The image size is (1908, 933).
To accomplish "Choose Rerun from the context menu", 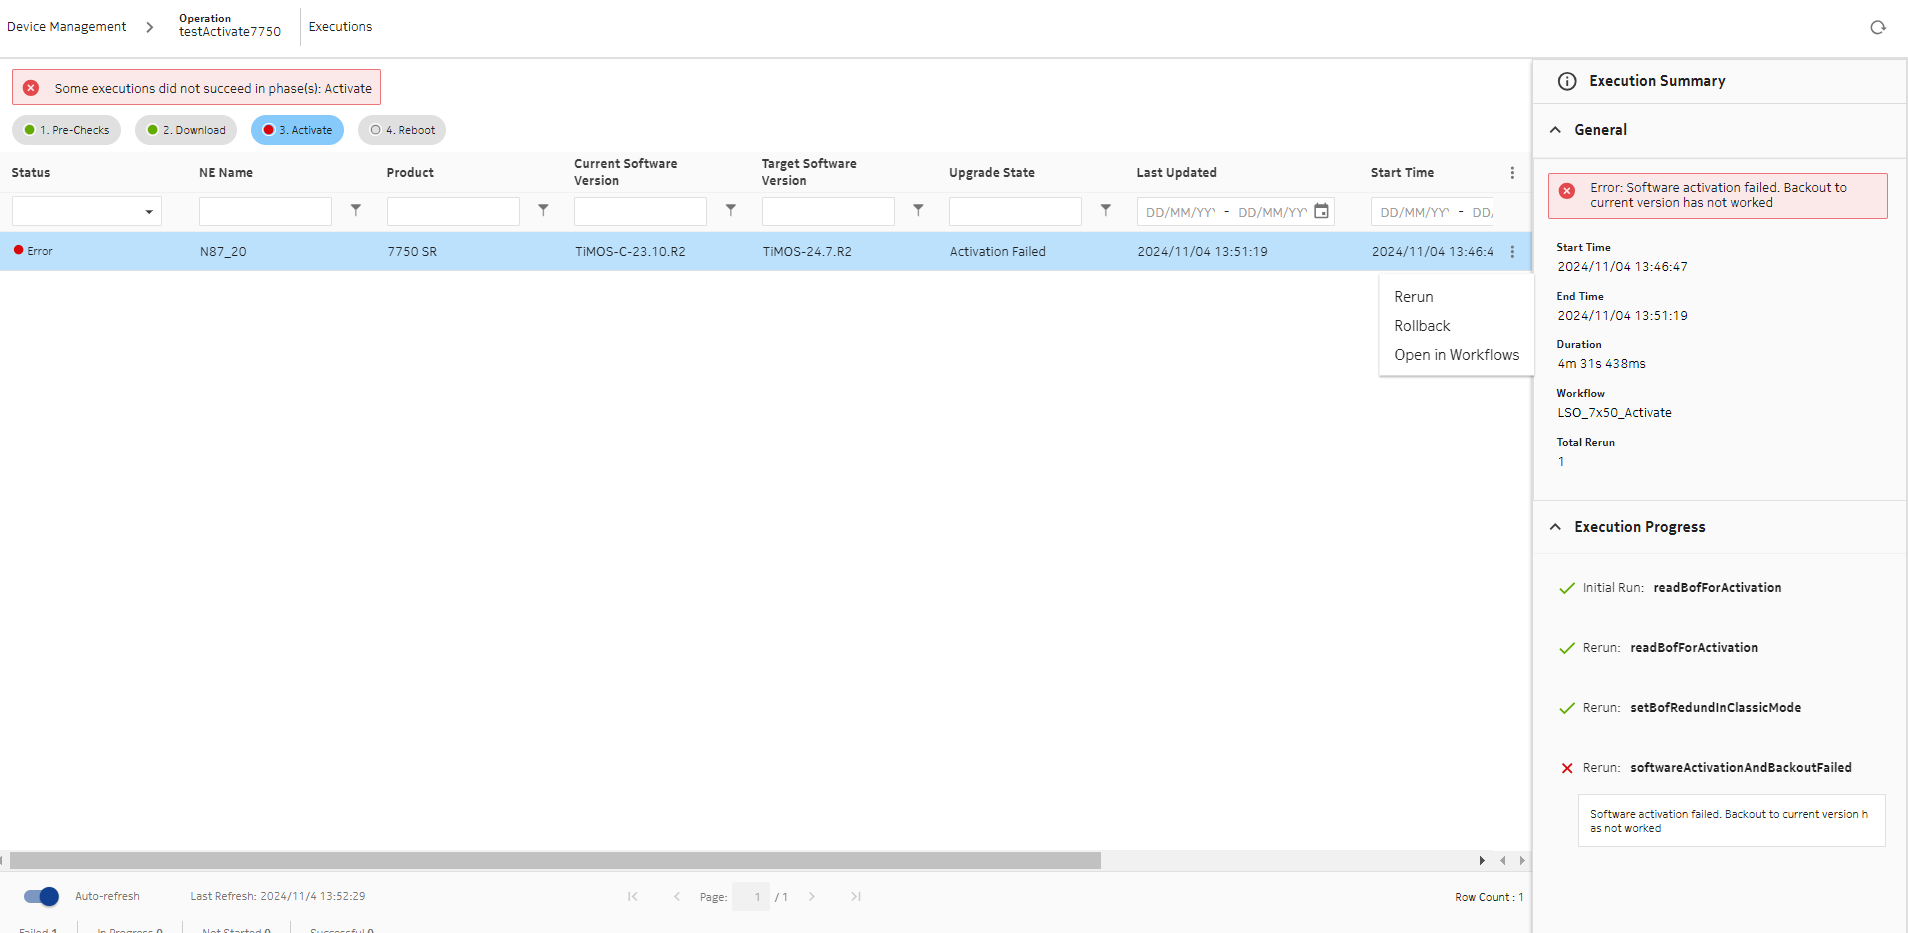I will click(x=1413, y=297).
